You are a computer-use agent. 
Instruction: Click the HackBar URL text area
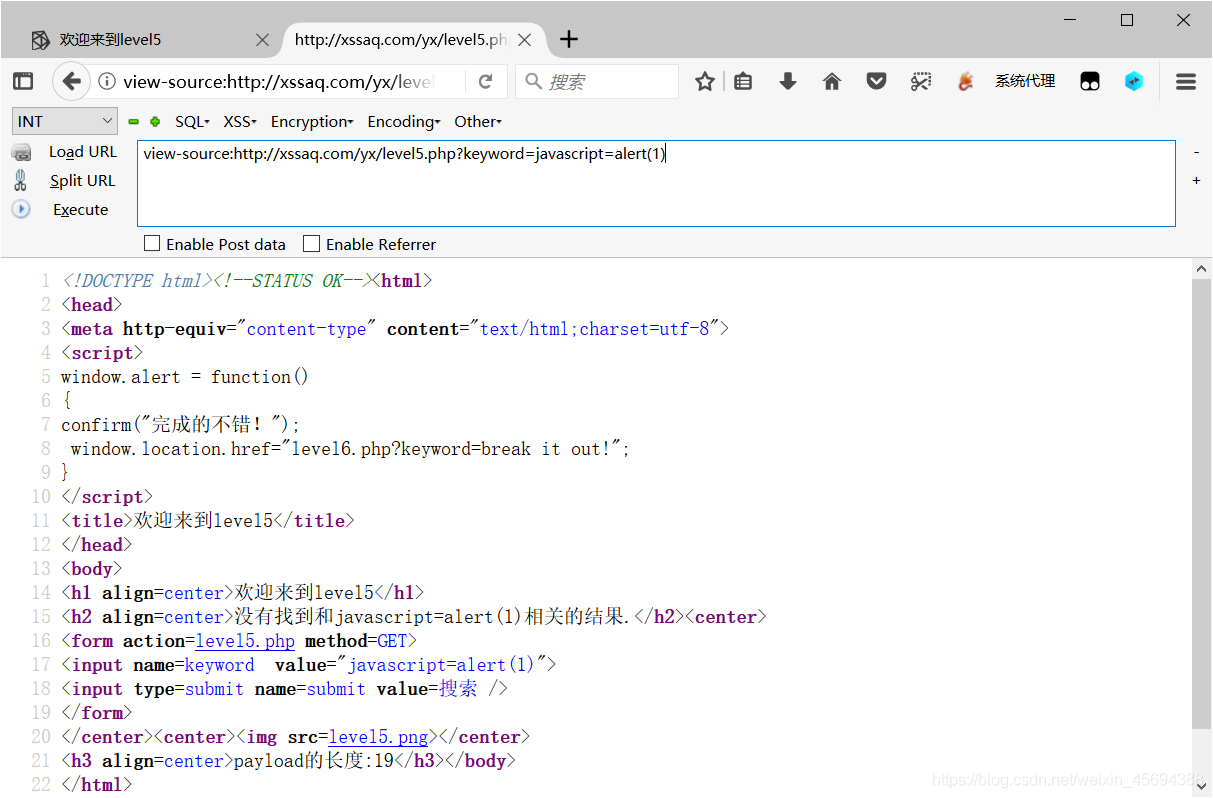click(x=656, y=183)
